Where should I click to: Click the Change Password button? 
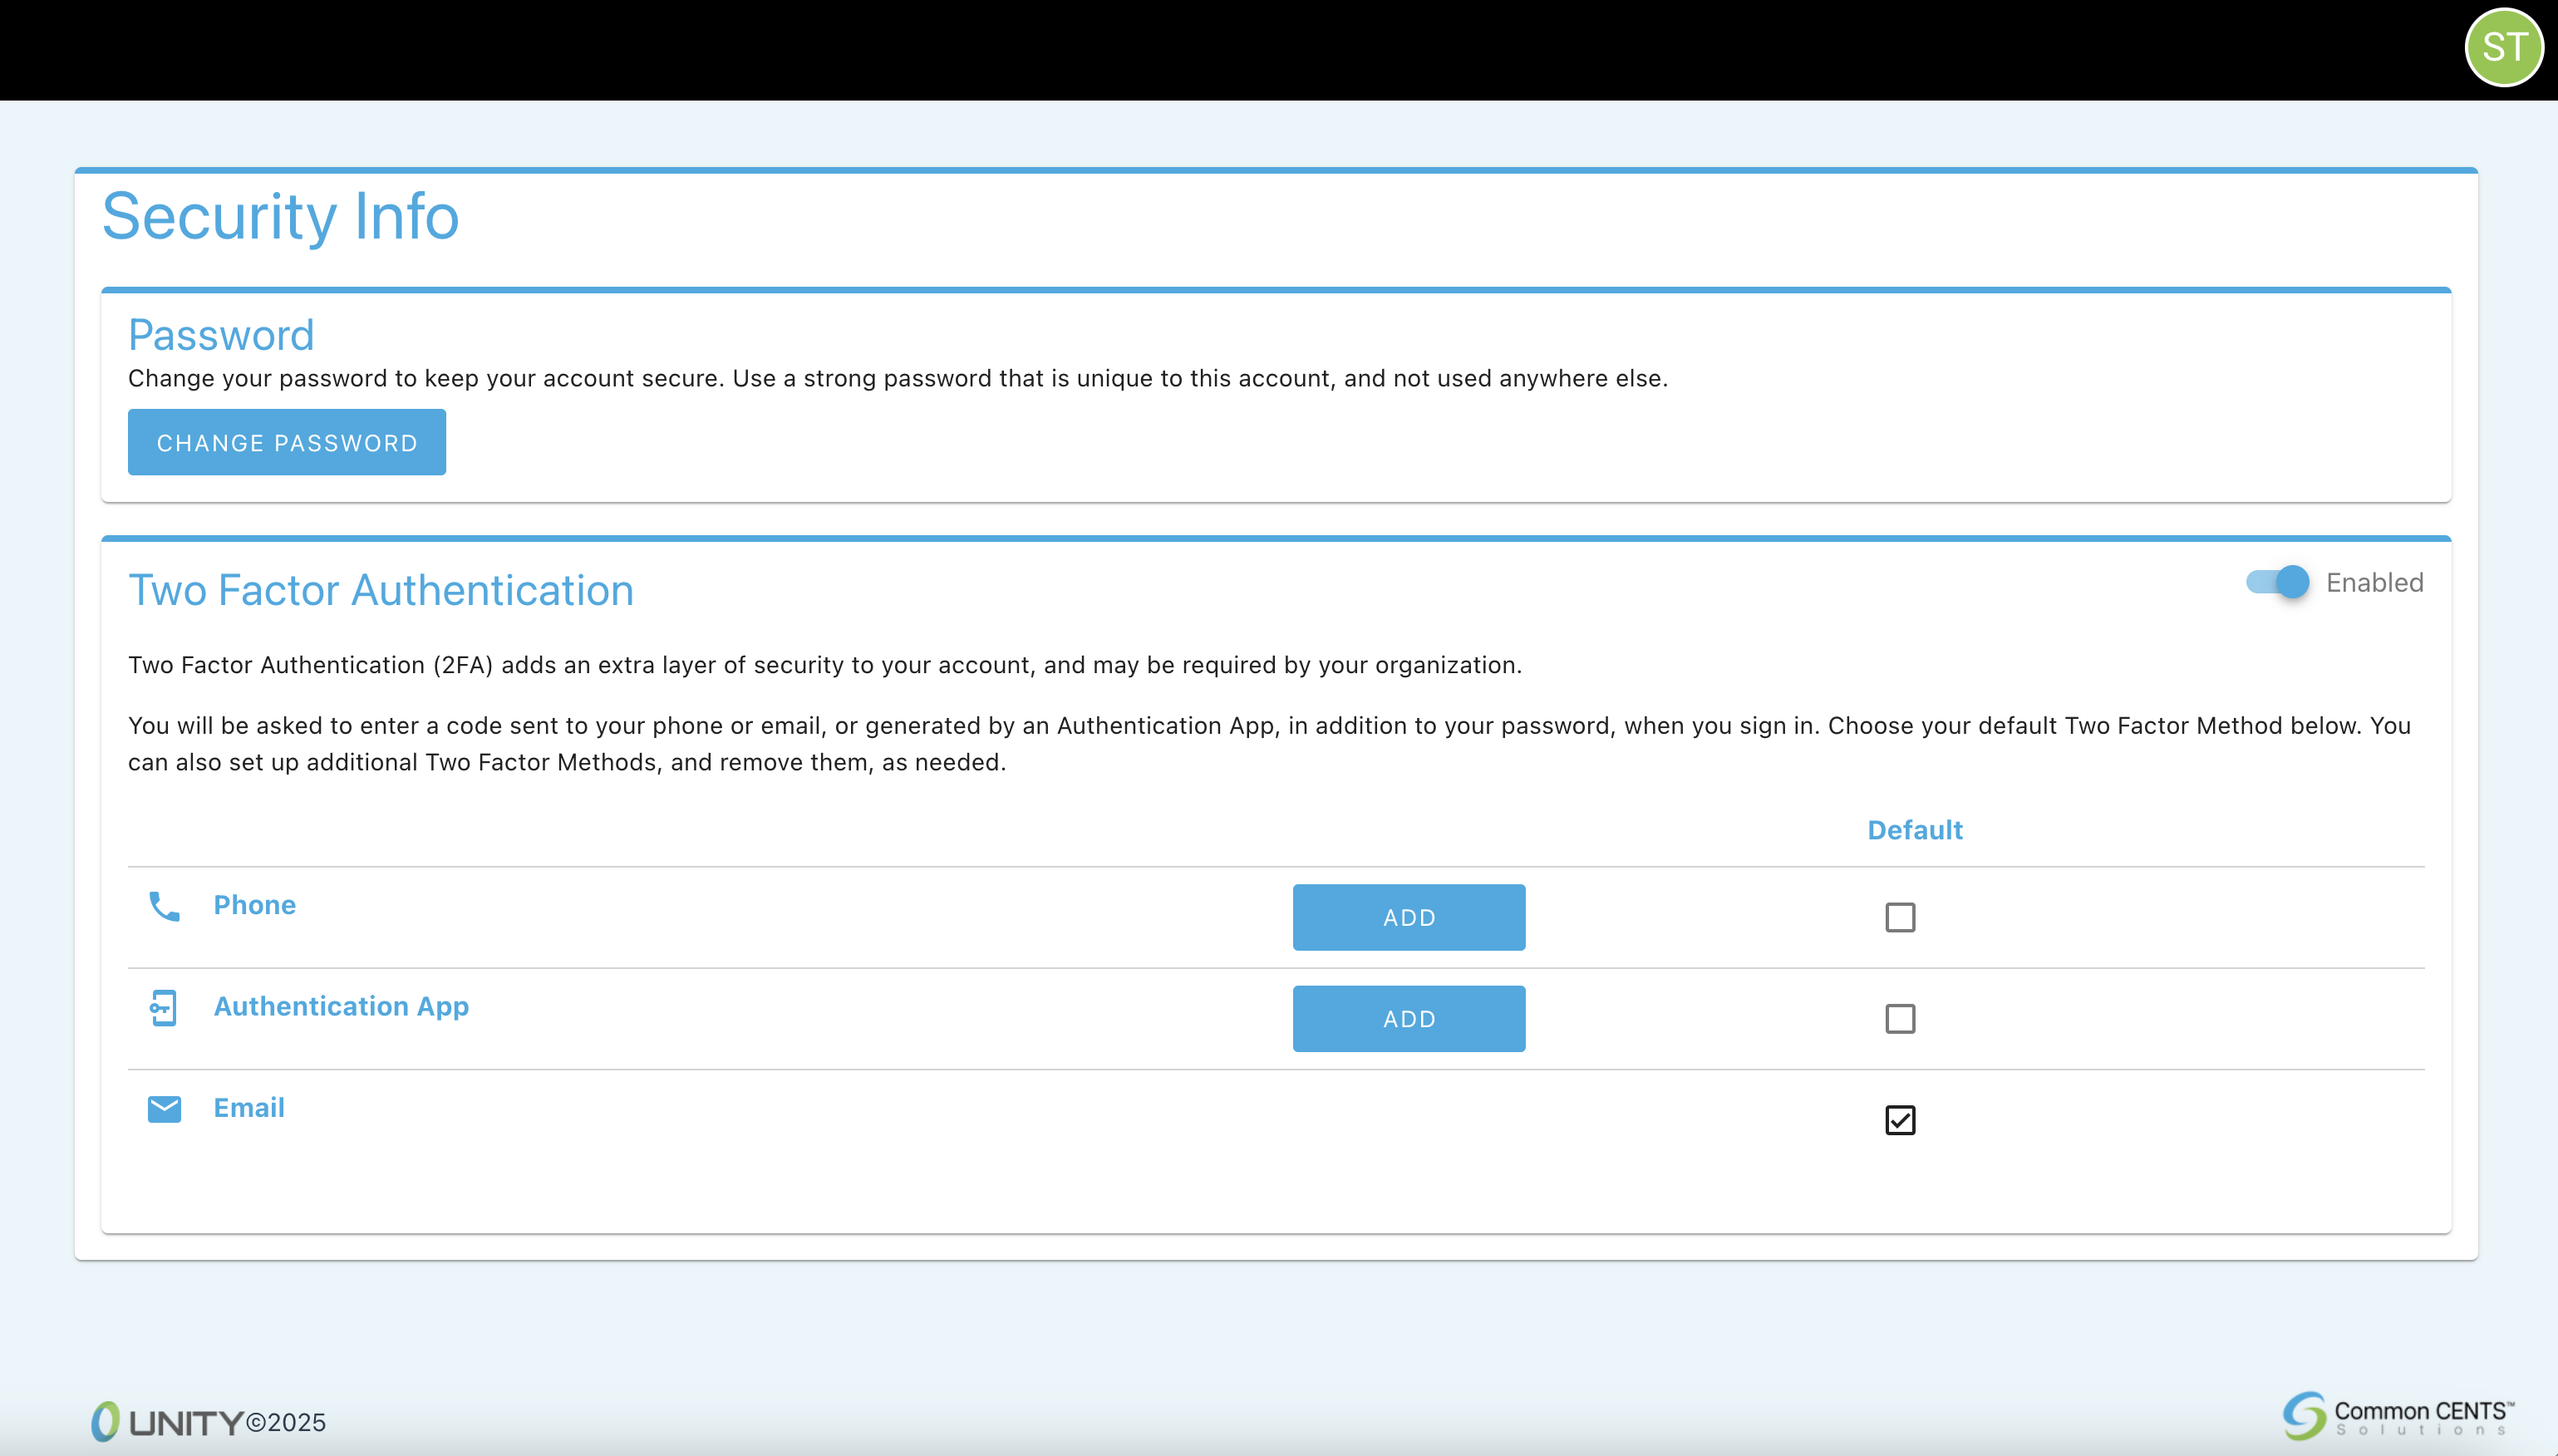287,442
